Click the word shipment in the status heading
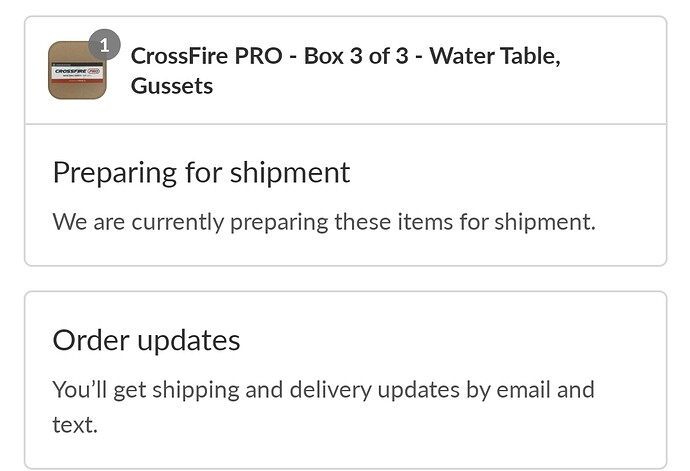Image resolution: width=690 pixels, height=471 pixels. coord(290,173)
